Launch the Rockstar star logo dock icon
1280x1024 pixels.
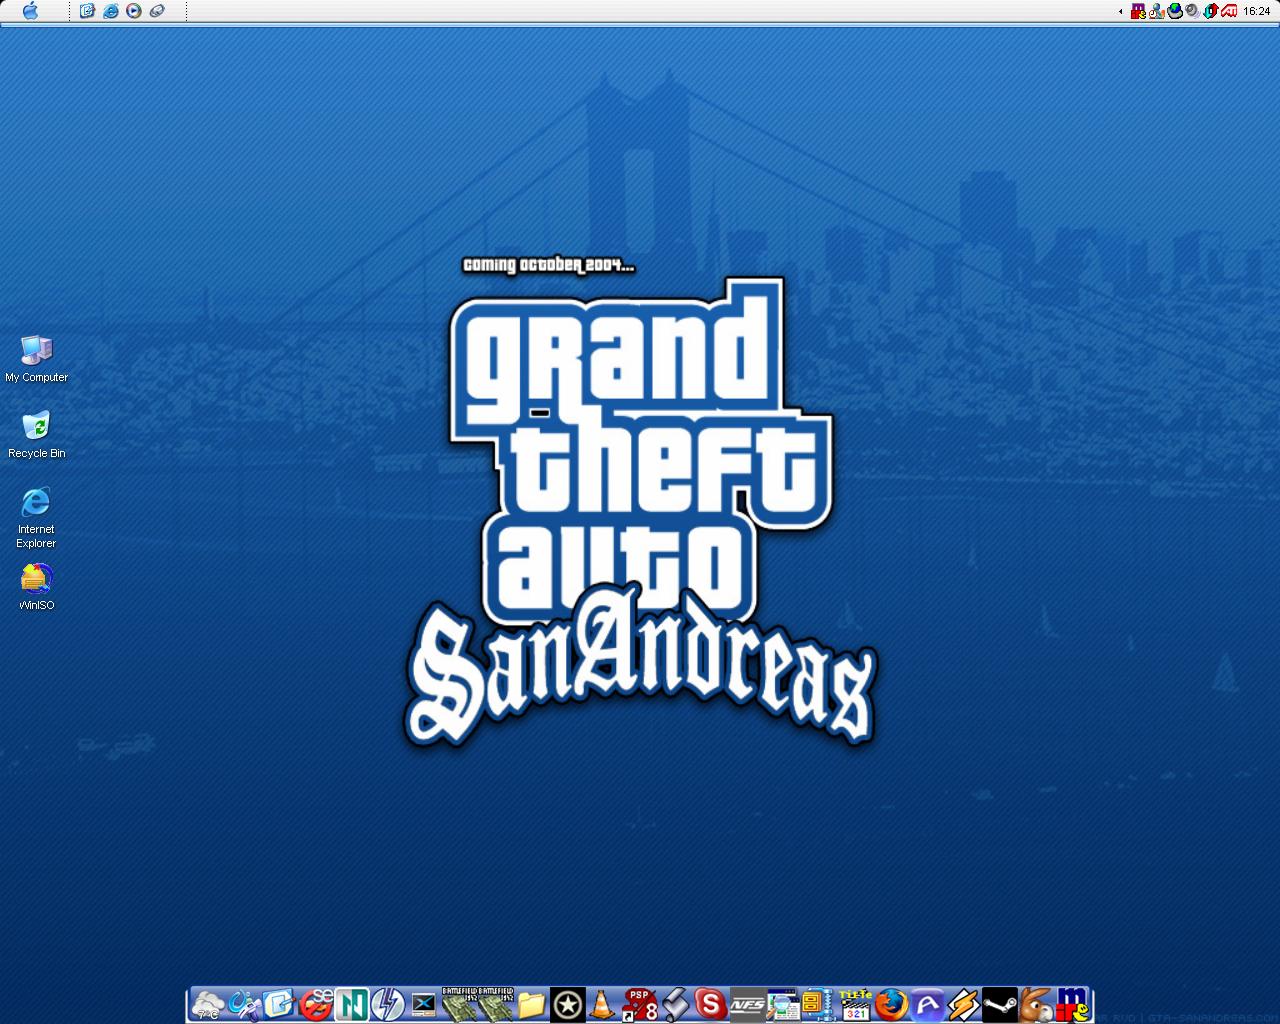click(x=567, y=1004)
